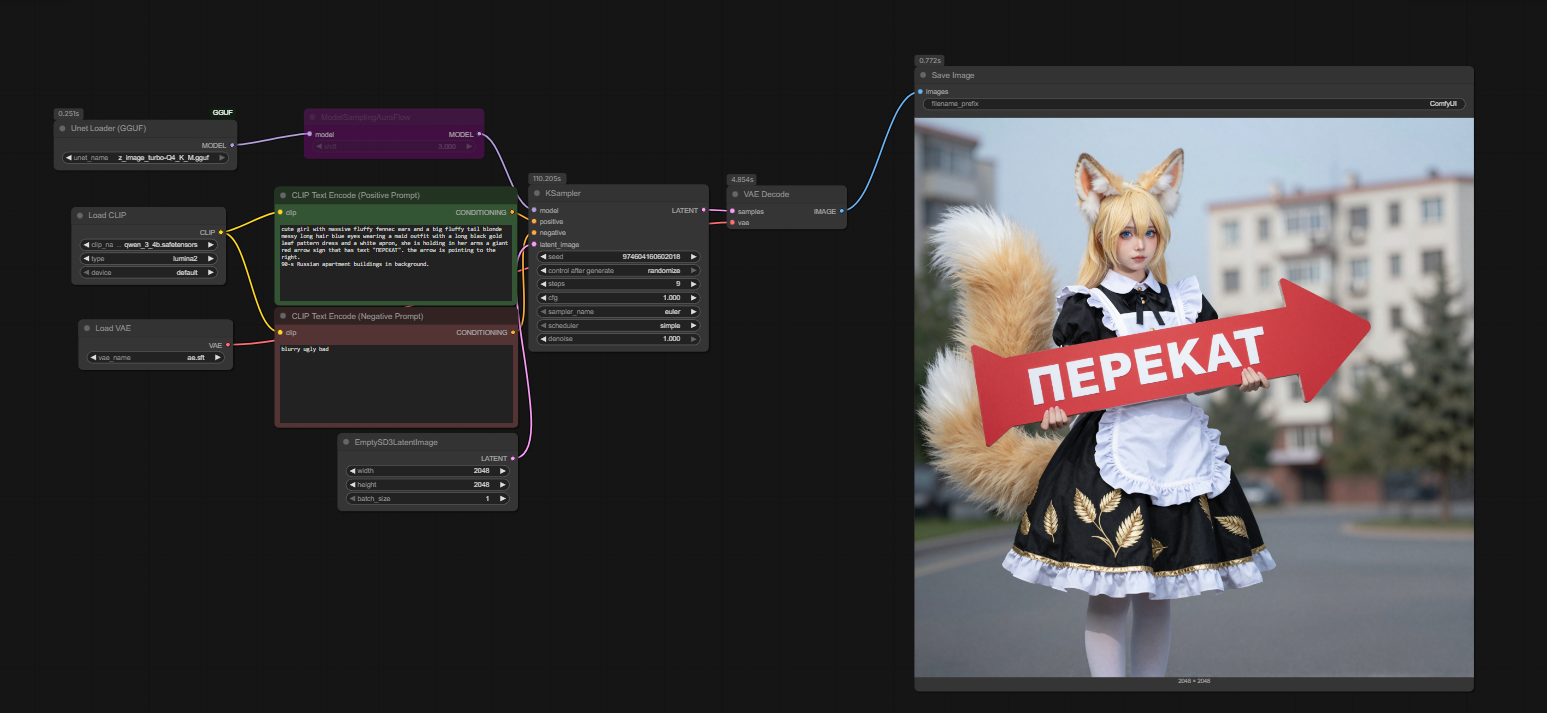The image size is (1547, 713).
Task: Click CONDITIONING output socket on Negative Prompt node
Action: [x=513, y=332]
